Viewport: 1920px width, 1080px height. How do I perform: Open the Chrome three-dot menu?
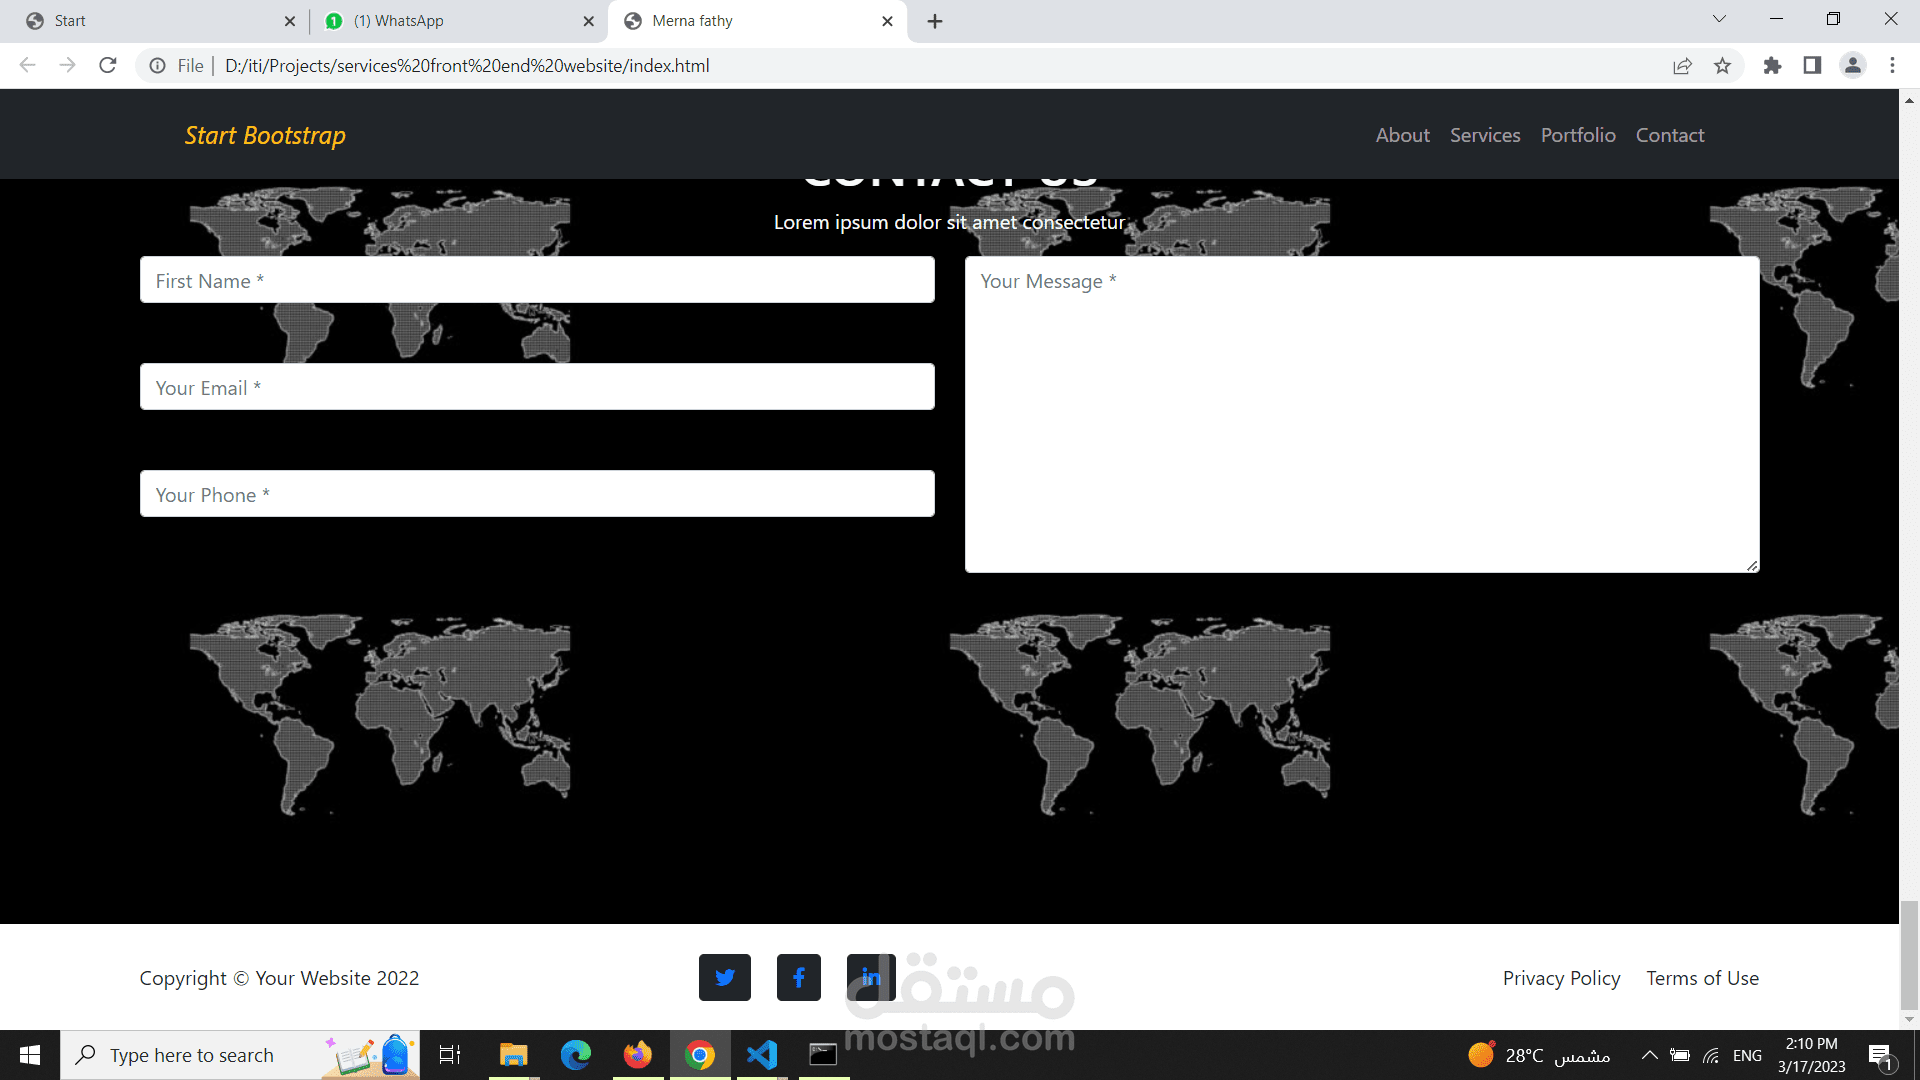[x=1892, y=66]
